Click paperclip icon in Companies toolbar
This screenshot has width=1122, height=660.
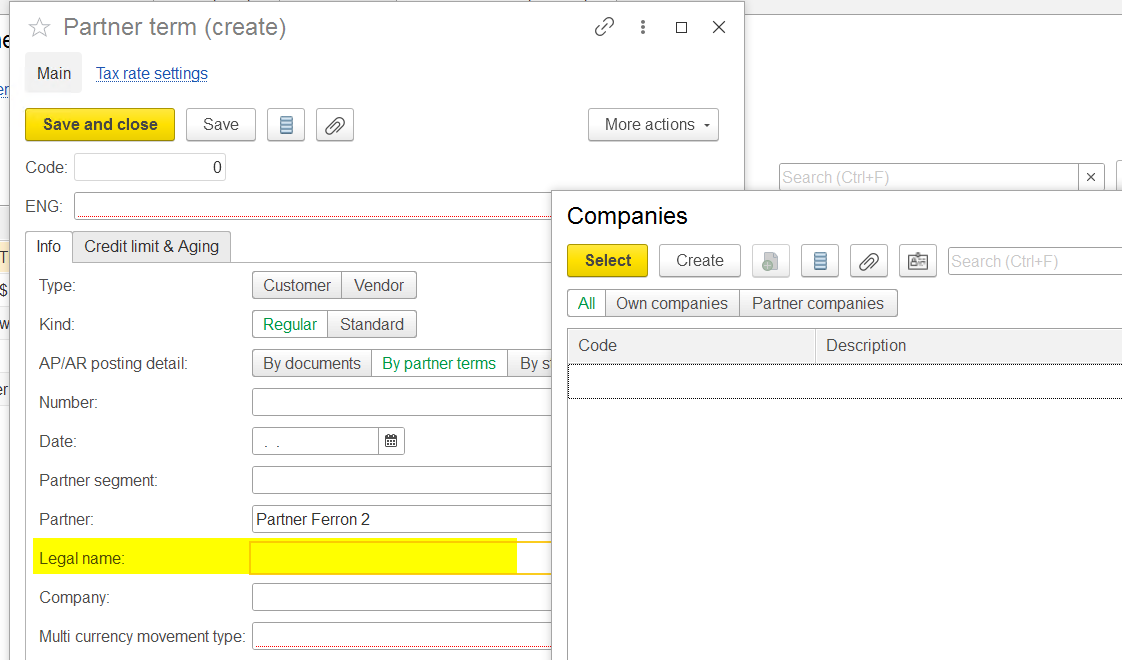tap(869, 261)
